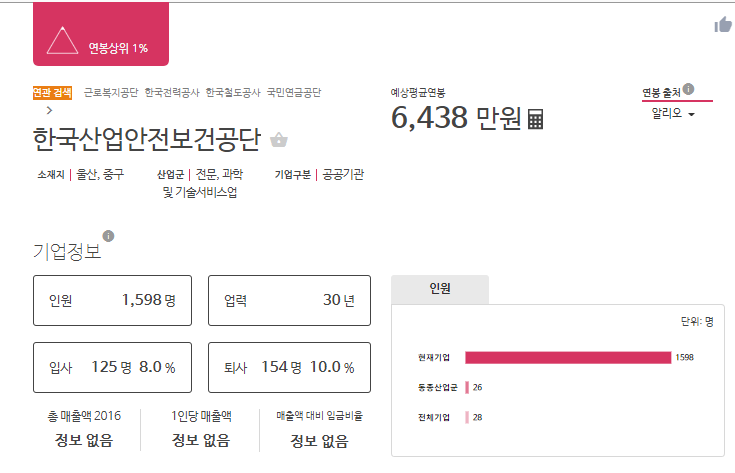Click the 업력 30 년 info box
Image resolution: width=735 pixels, height=473 pixels.
click(x=289, y=300)
